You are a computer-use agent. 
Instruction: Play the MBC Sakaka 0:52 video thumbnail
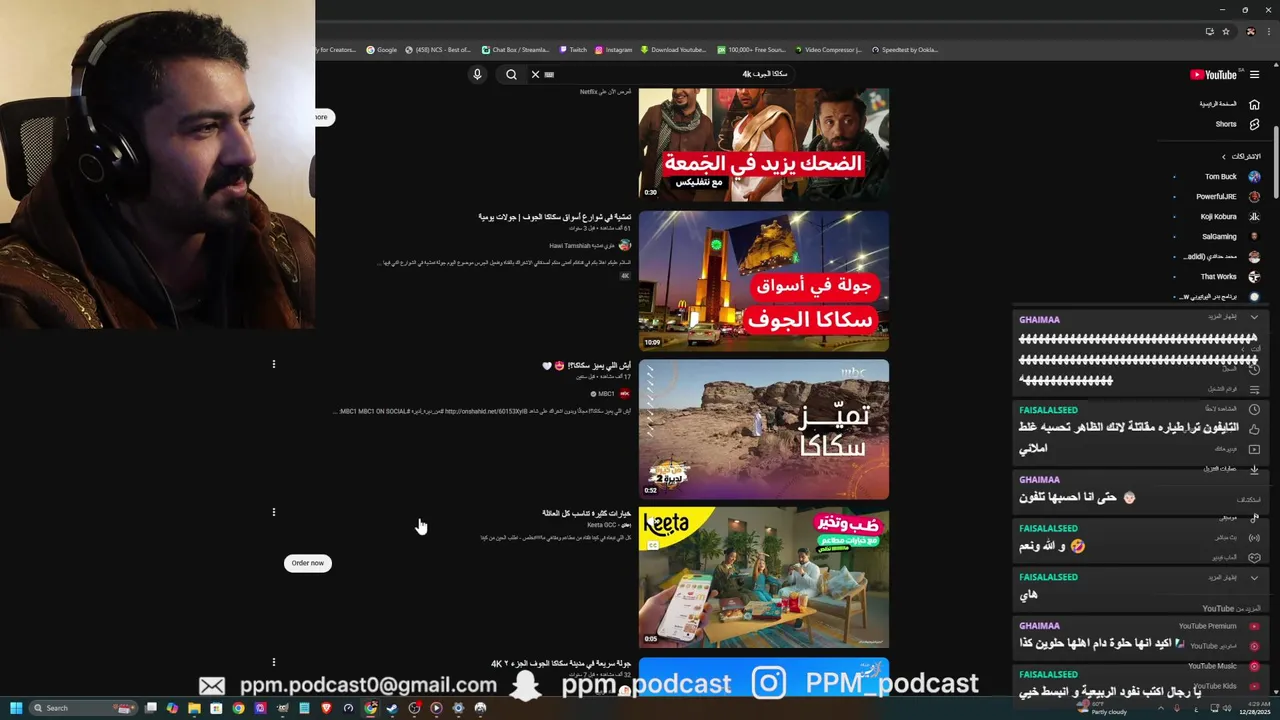click(764, 429)
